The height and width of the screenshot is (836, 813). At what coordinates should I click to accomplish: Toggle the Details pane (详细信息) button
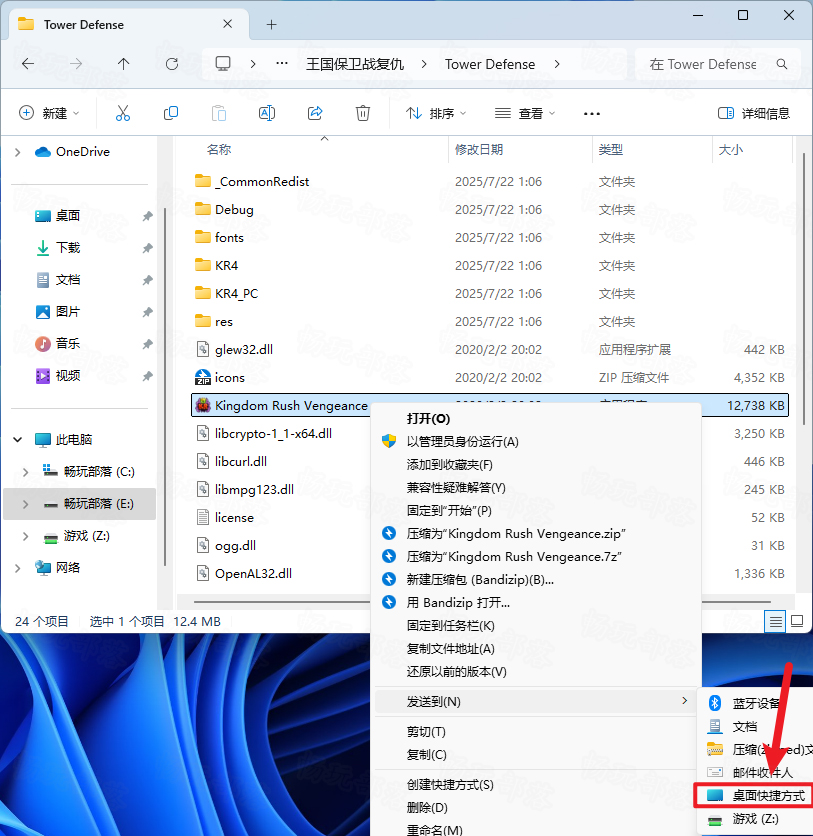[x=753, y=113]
